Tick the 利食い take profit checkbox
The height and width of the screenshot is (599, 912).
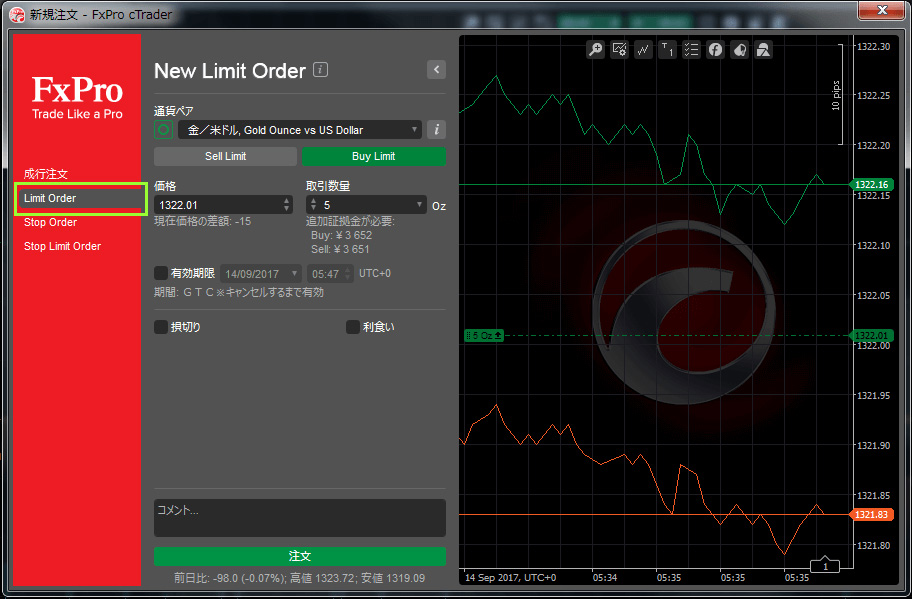pyautogui.click(x=352, y=327)
